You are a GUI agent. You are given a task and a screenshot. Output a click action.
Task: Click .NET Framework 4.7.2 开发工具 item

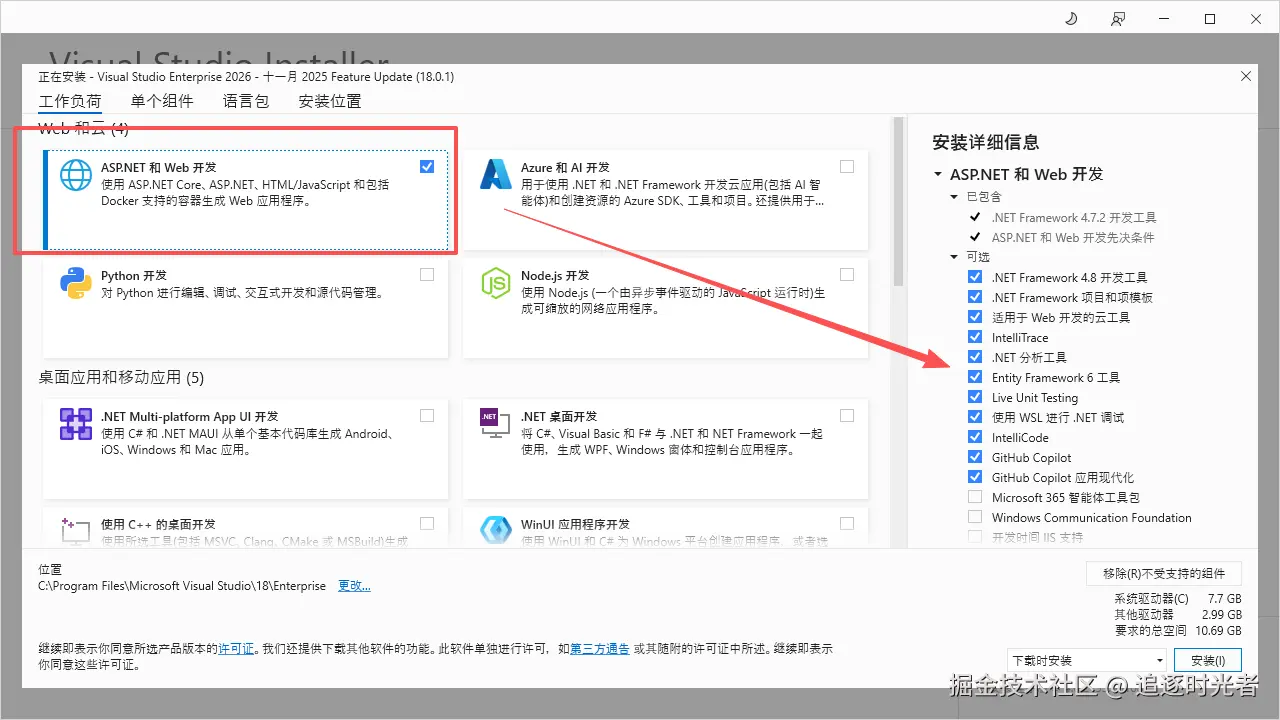pos(1074,217)
